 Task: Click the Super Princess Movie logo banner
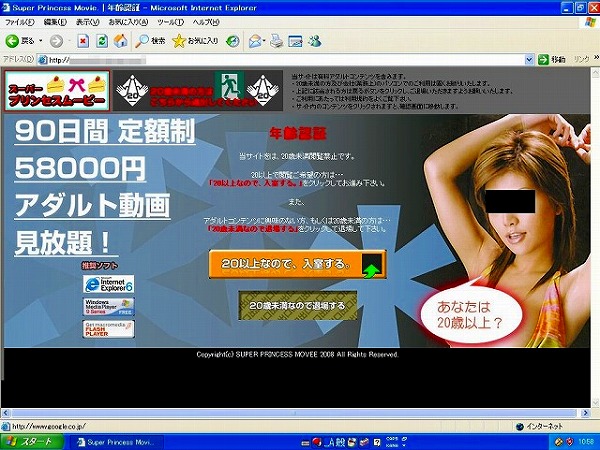coord(57,91)
